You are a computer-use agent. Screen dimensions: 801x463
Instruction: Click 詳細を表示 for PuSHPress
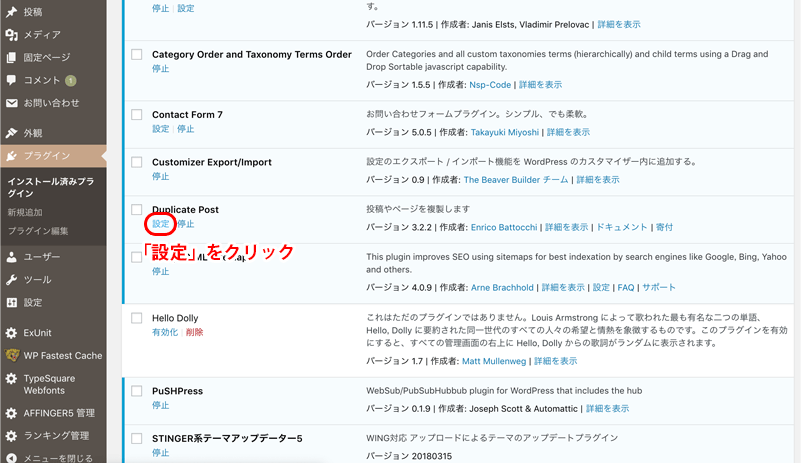[x=607, y=409]
